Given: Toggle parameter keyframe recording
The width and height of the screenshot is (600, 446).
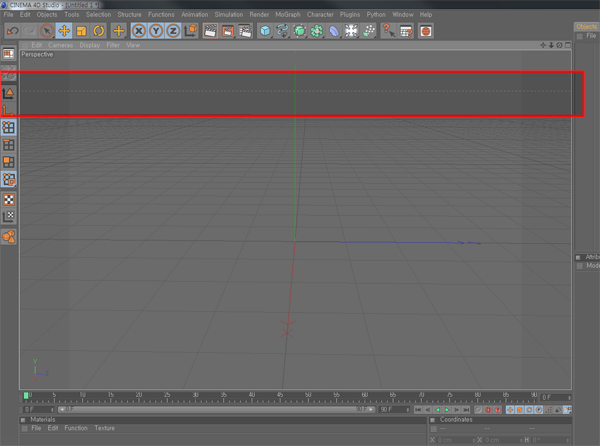Looking at the screenshot, I should 539,410.
